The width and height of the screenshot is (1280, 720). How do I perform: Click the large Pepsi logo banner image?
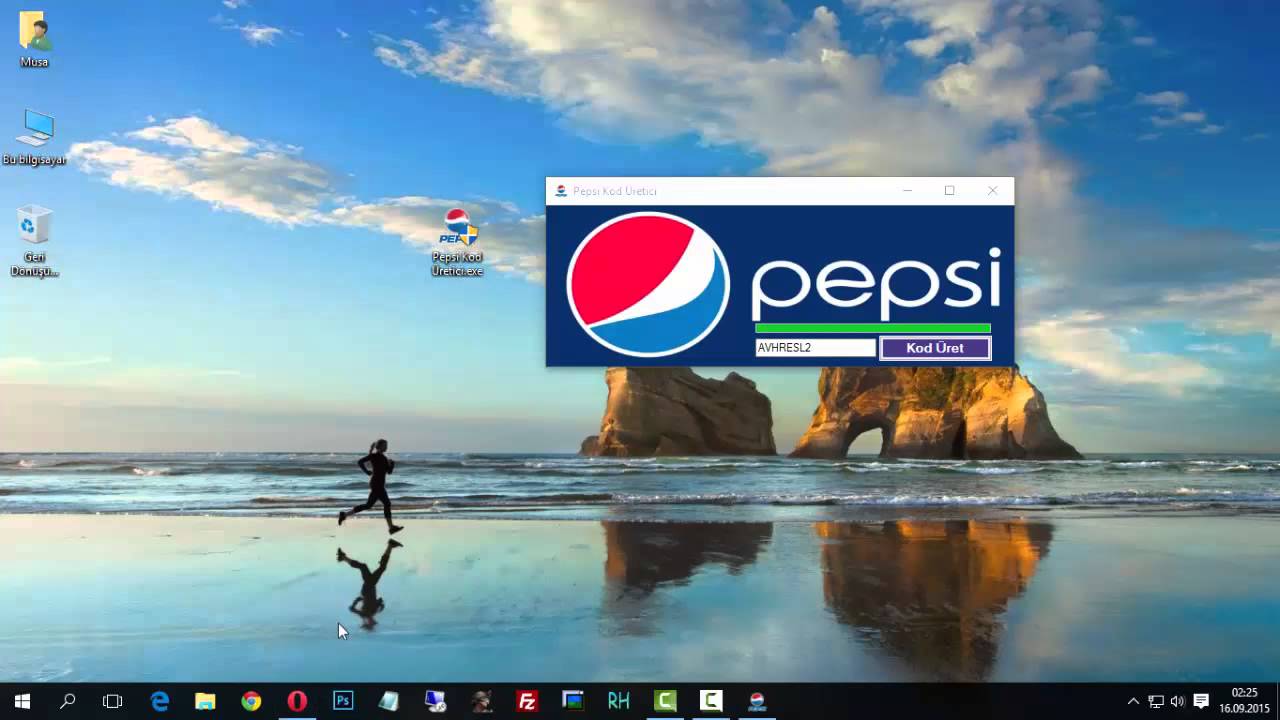780,285
